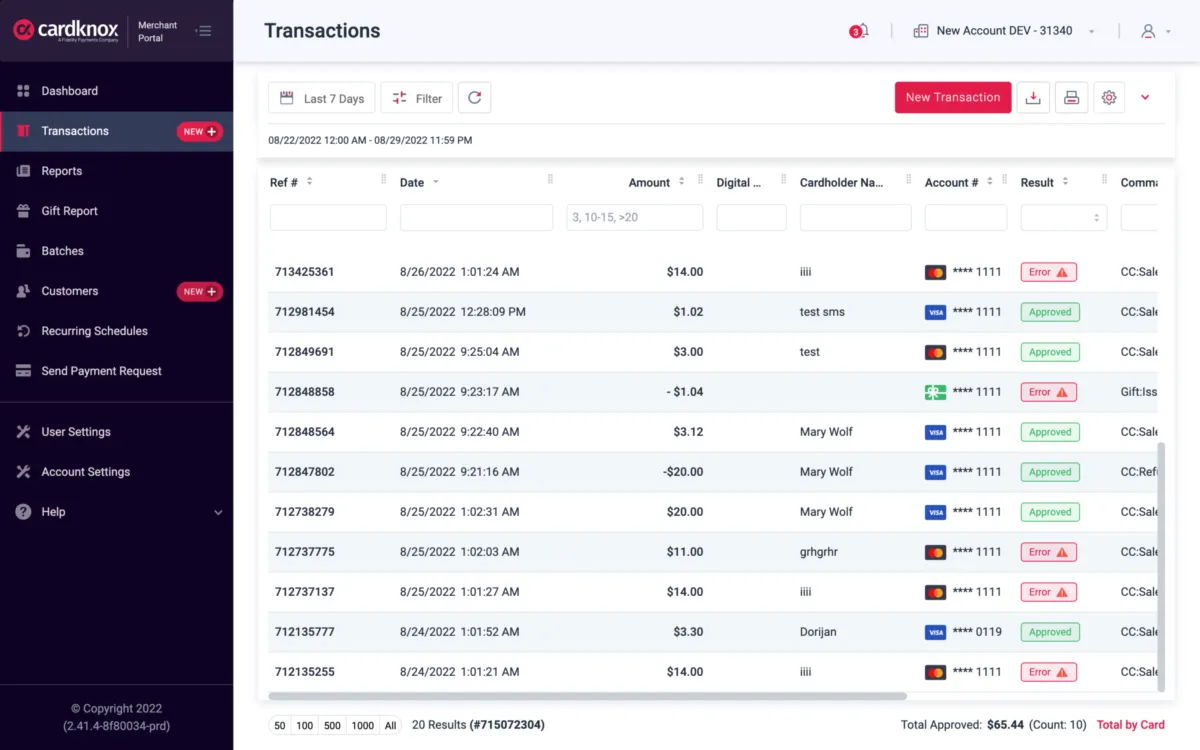The width and height of the screenshot is (1200, 750).
Task: Click the Cardknox logo
Action: [x=66, y=31]
